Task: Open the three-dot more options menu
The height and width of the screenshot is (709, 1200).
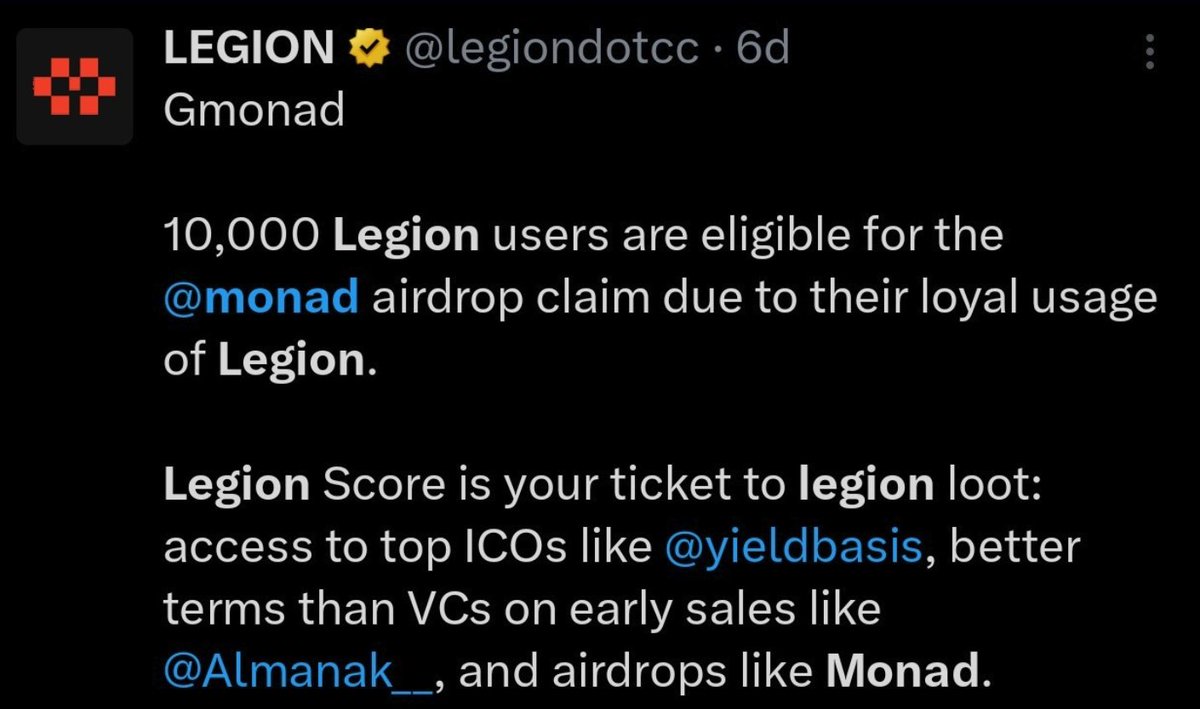Action: 1150,51
